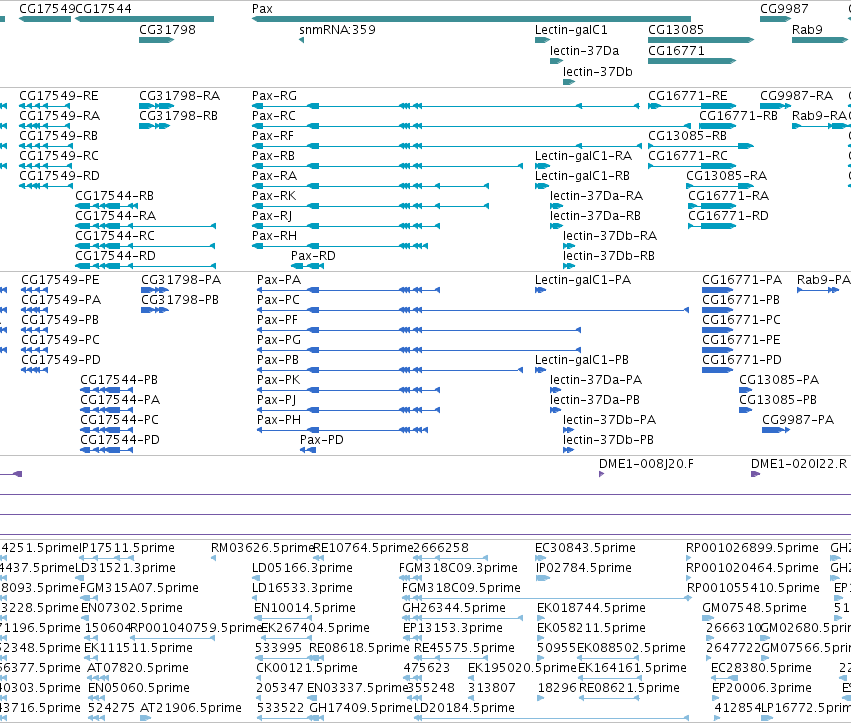
Task: Select the CG16771 gene label
Action: 676,51
